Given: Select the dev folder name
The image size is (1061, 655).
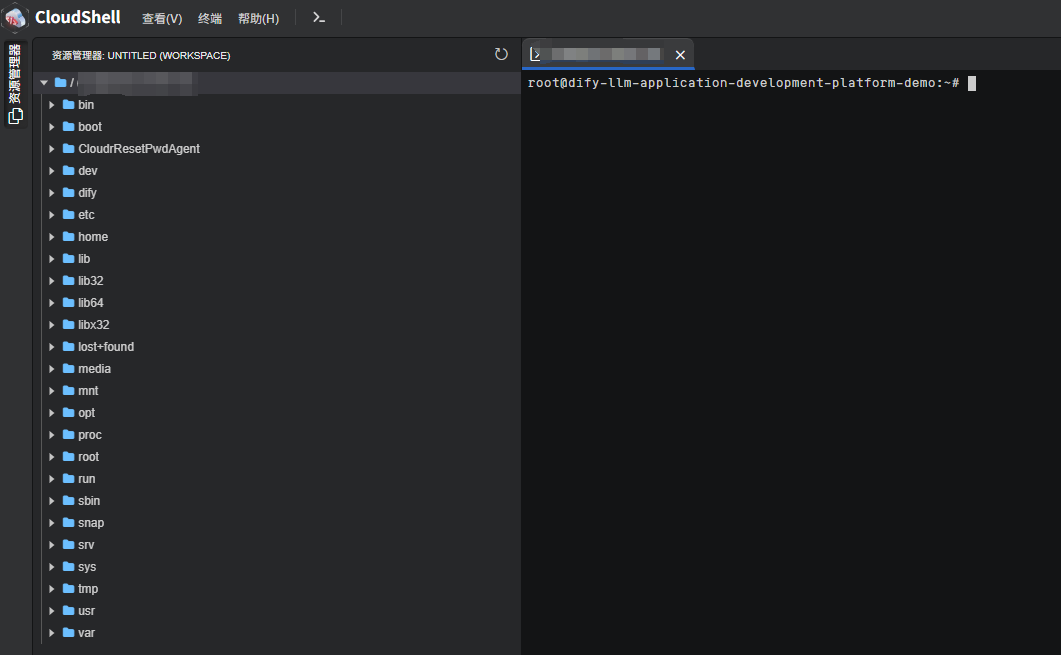Looking at the screenshot, I should click(88, 171).
